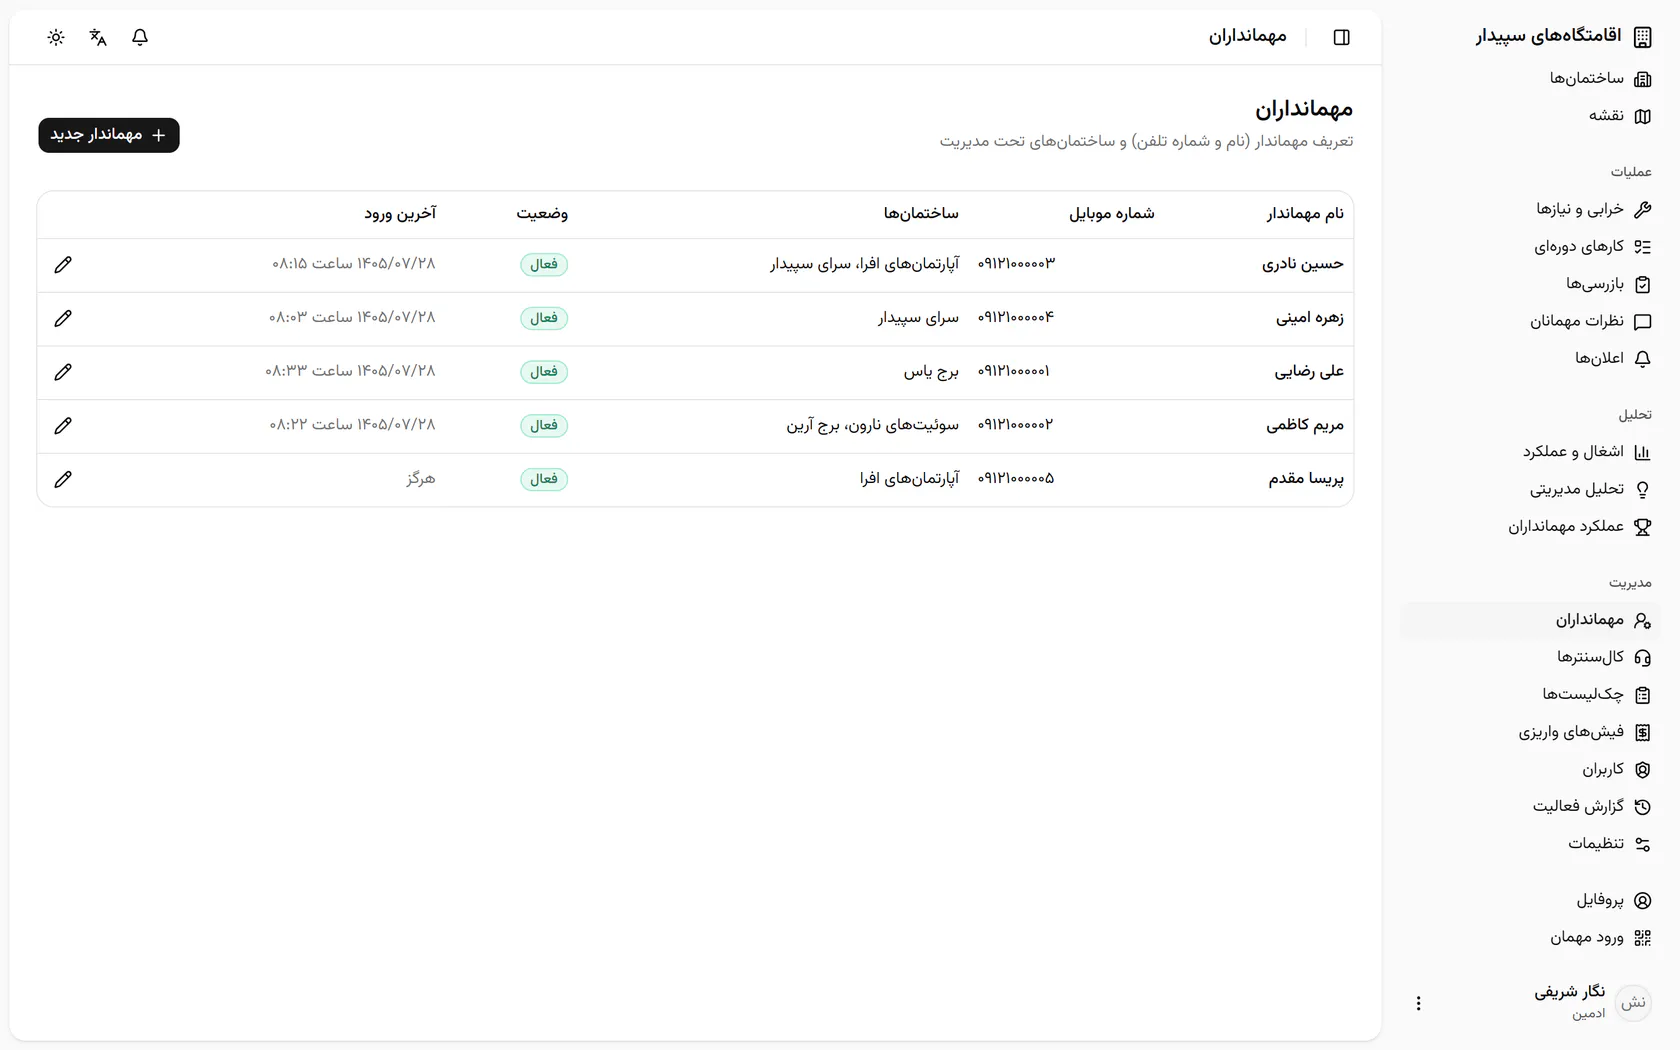Open عملکرد مهمانداران in sidebar
Viewport: 1680px width, 1050px height.
1530,526
